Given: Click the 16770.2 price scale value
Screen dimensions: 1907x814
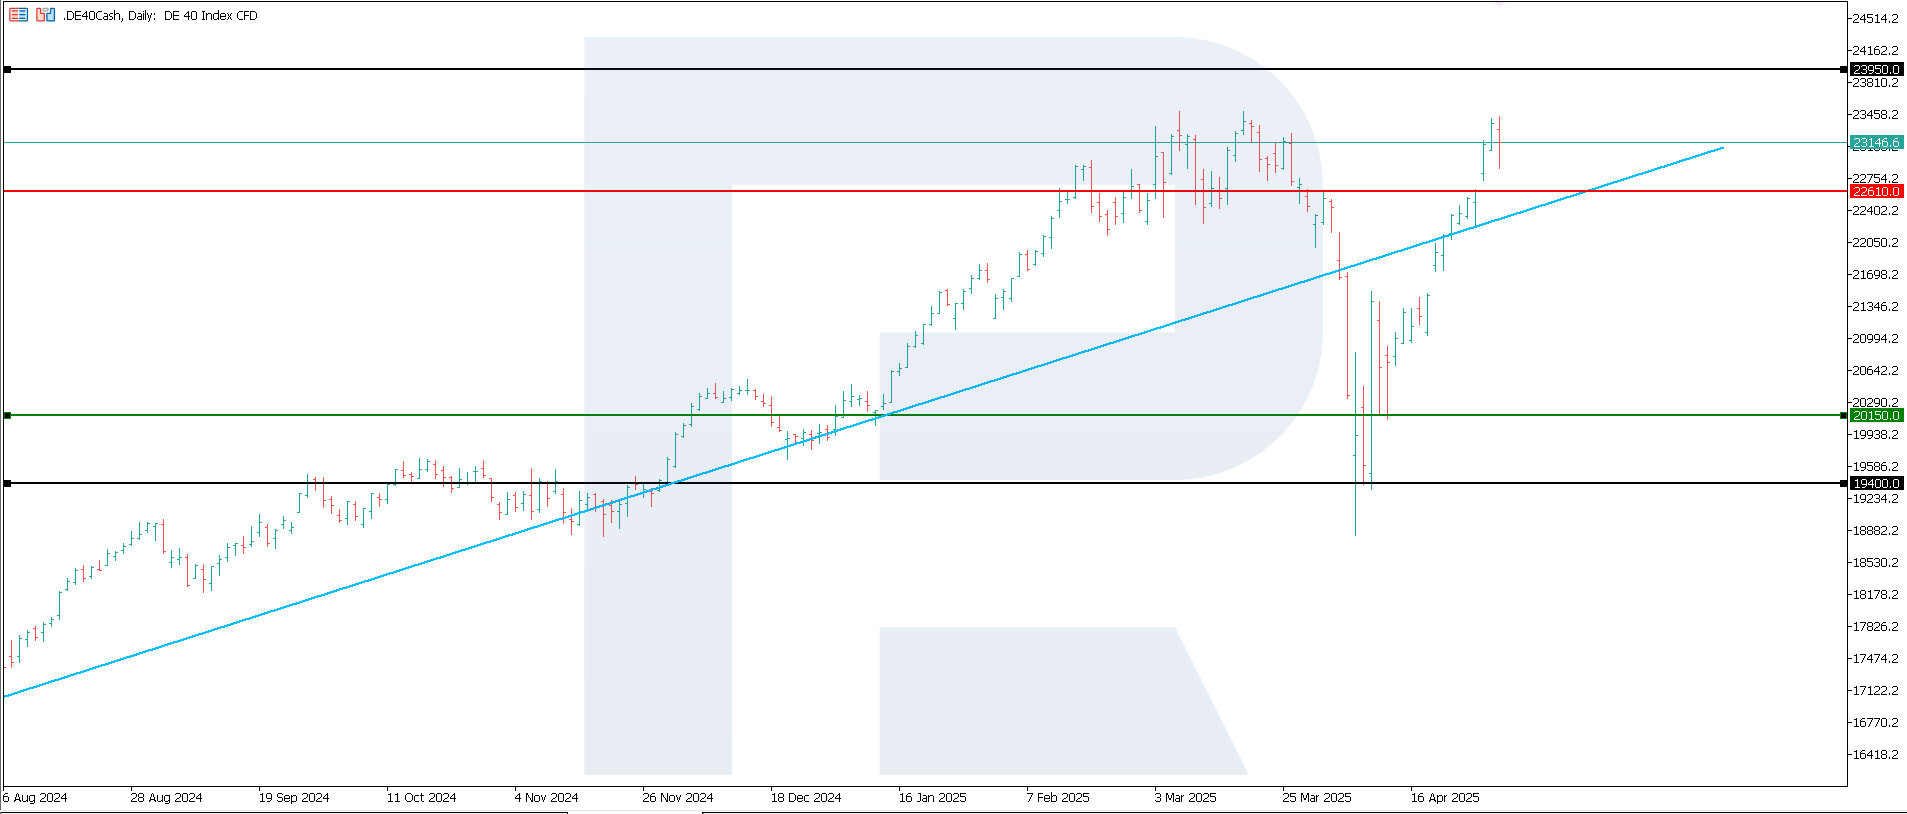Looking at the screenshot, I should coord(1875,723).
